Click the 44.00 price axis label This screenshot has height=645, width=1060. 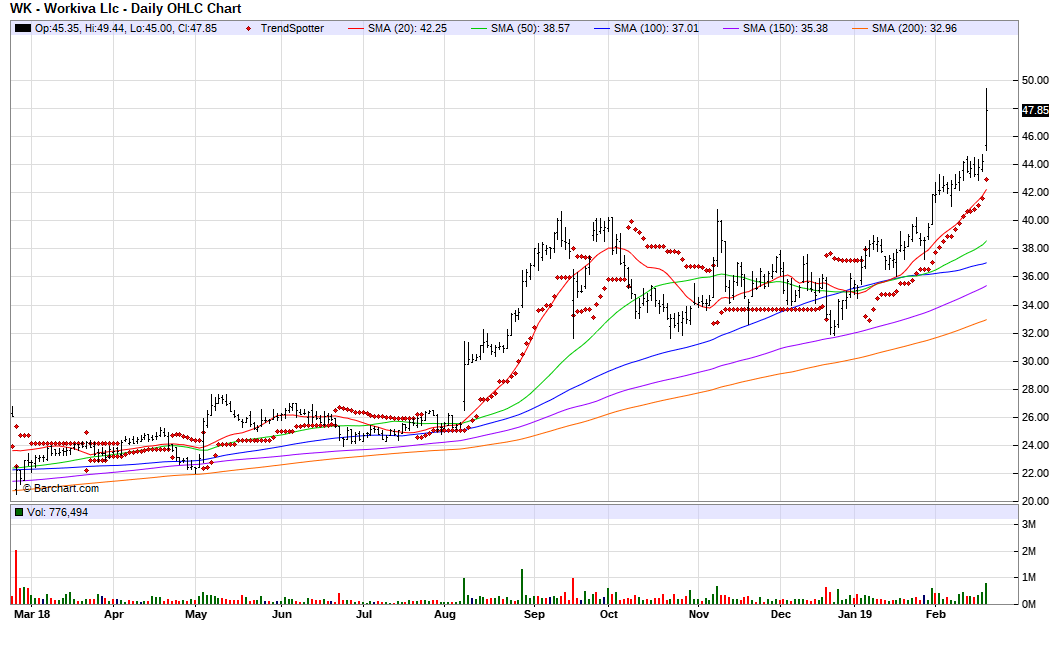pyautogui.click(x=1035, y=164)
